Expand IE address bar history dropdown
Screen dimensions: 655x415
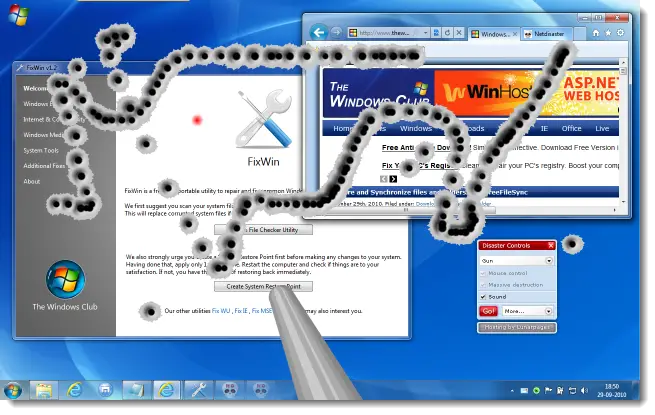pyautogui.click(x=425, y=33)
